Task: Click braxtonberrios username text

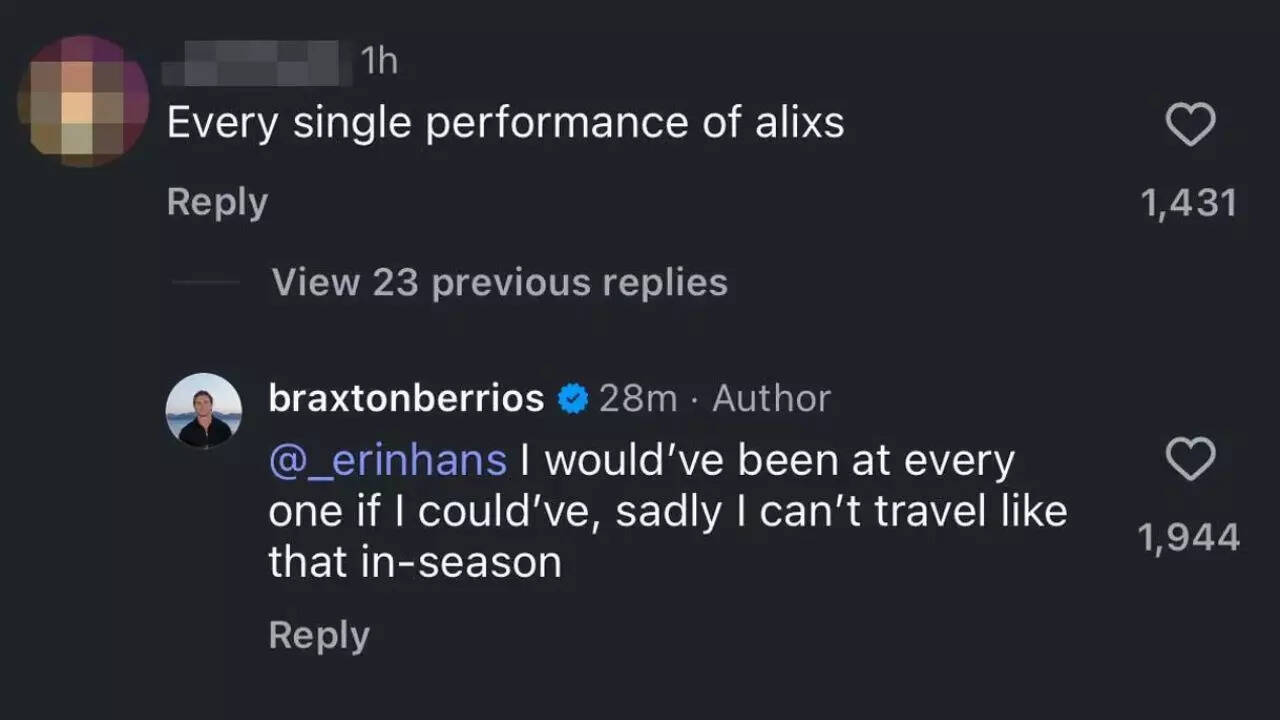Action: coord(405,397)
